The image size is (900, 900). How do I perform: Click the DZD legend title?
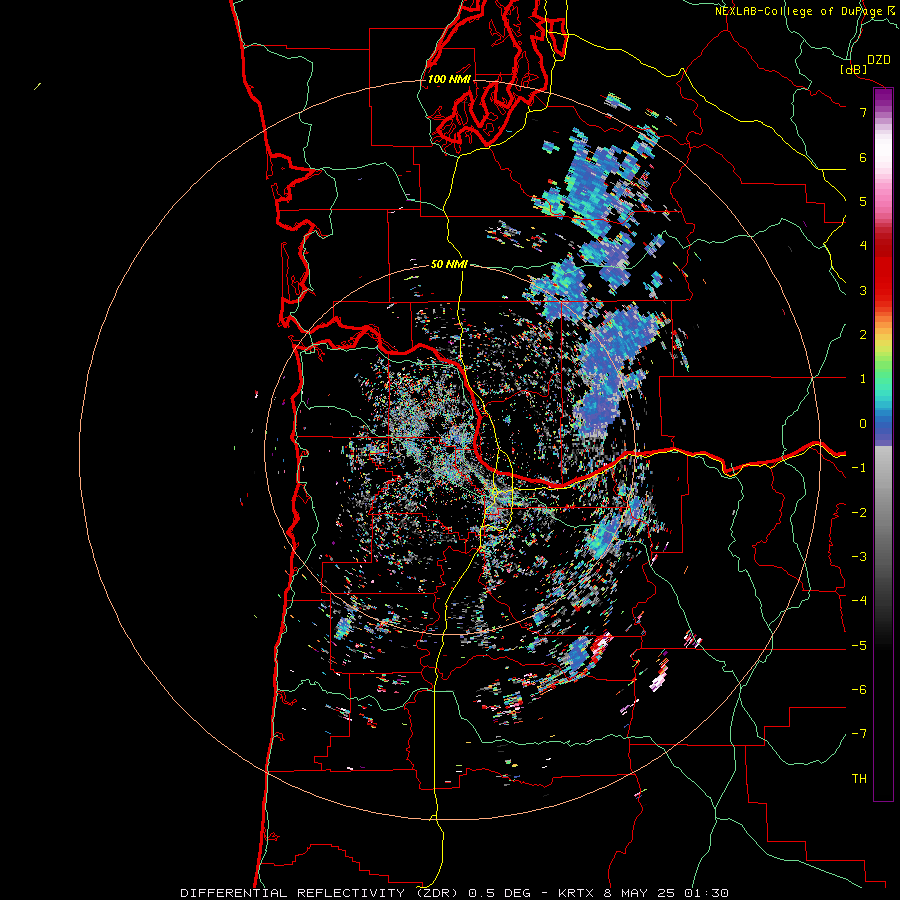pyautogui.click(x=879, y=60)
